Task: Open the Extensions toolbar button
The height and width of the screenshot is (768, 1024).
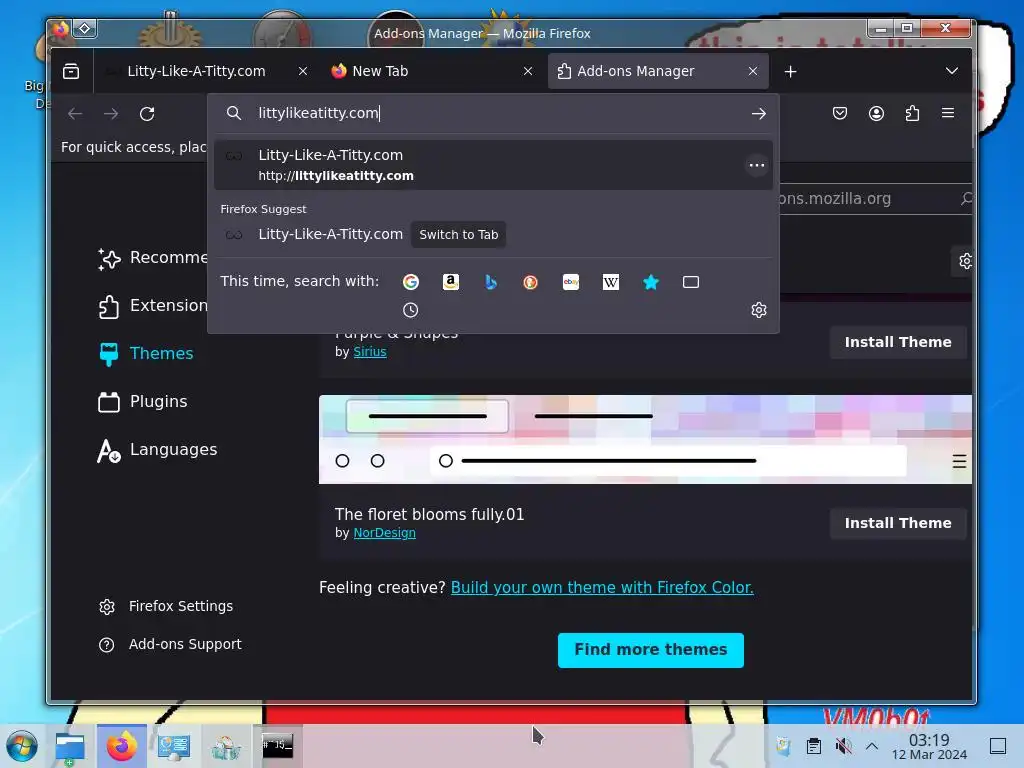Action: coord(912,114)
